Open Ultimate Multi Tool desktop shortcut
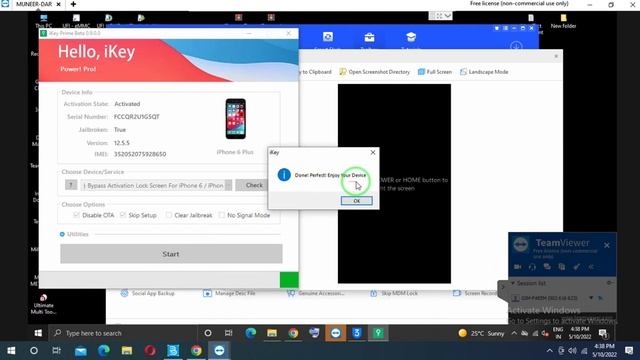The width and height of the screenshot is (640, 360). point(43,304)
